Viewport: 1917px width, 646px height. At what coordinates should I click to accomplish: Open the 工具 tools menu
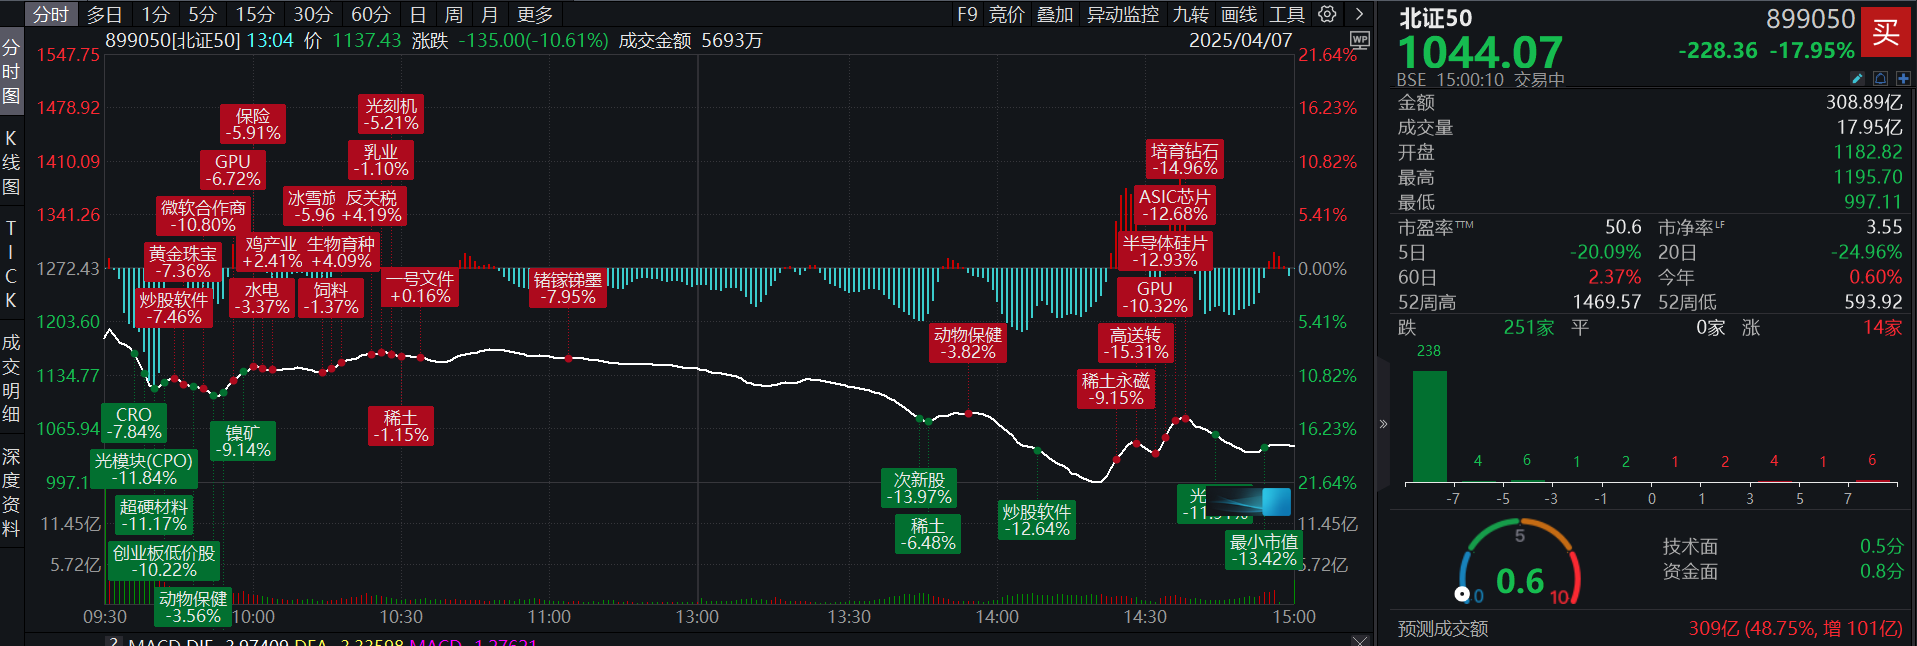click(x=1287, y=14)
